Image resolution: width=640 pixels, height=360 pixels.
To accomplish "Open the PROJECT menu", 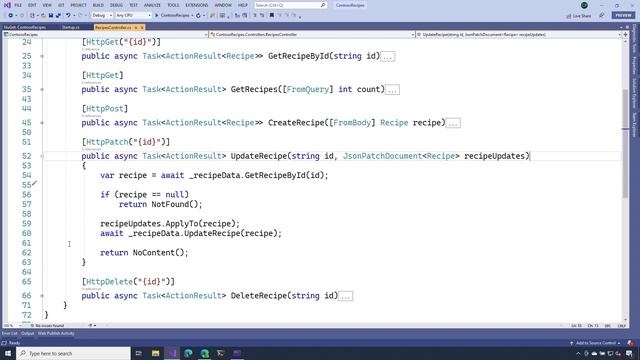I will [78, 5].
